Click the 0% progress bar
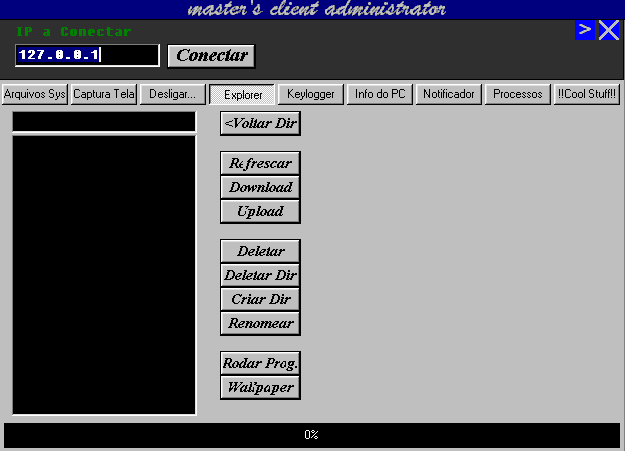This screenshot has width=625, height=451. [x=312, y=435]
